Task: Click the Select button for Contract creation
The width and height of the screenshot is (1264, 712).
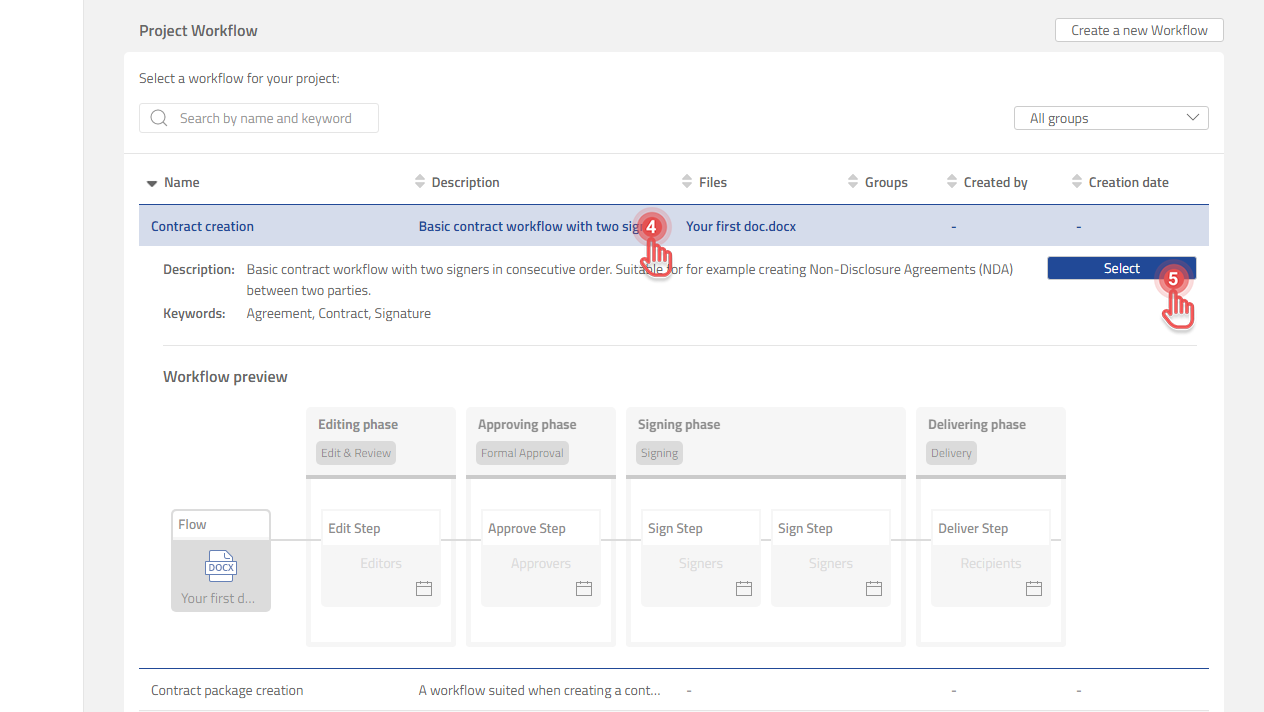Action: tap(1121, 268)
